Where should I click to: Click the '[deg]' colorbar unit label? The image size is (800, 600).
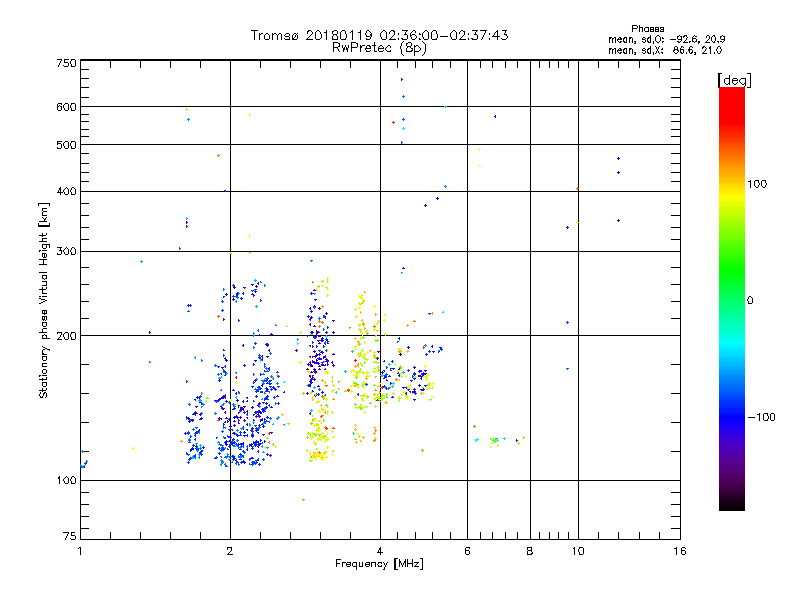click(734, 80)
